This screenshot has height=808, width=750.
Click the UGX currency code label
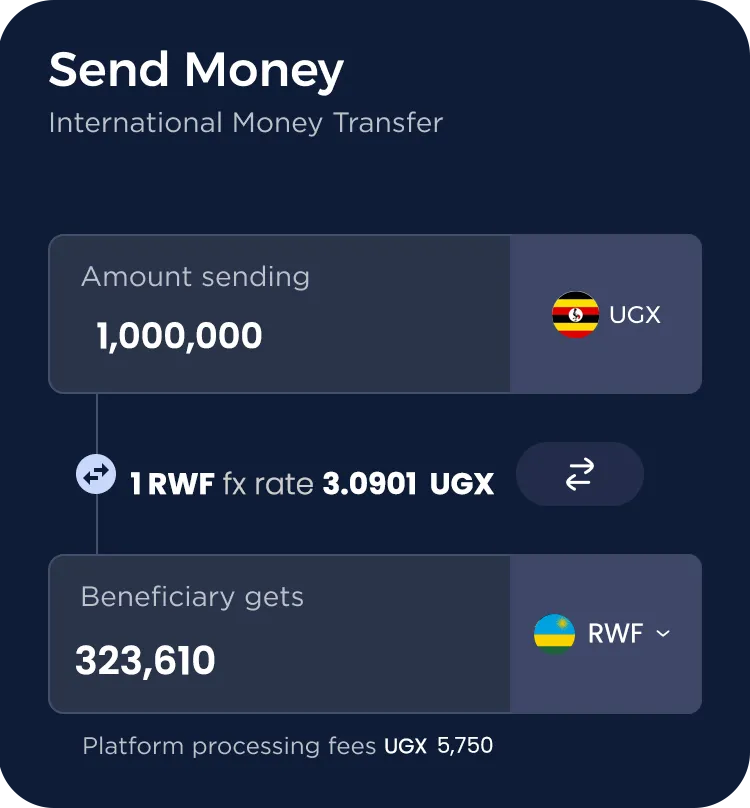point(635,315)
